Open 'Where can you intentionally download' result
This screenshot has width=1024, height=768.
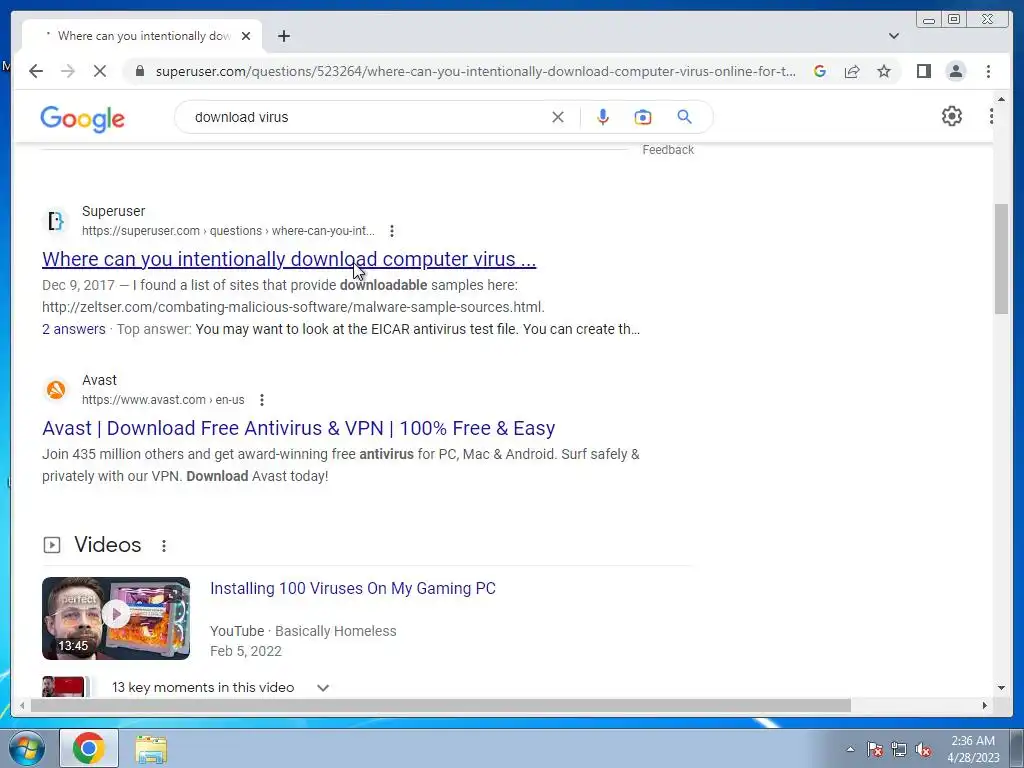point(289,259)
